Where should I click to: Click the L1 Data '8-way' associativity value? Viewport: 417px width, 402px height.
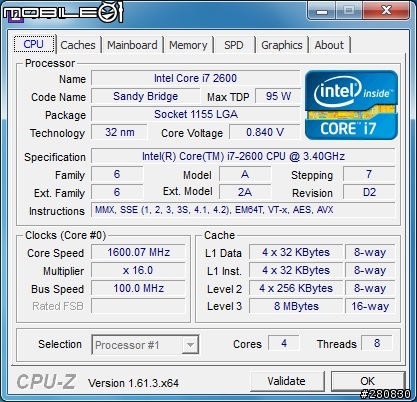click(370, 252)
